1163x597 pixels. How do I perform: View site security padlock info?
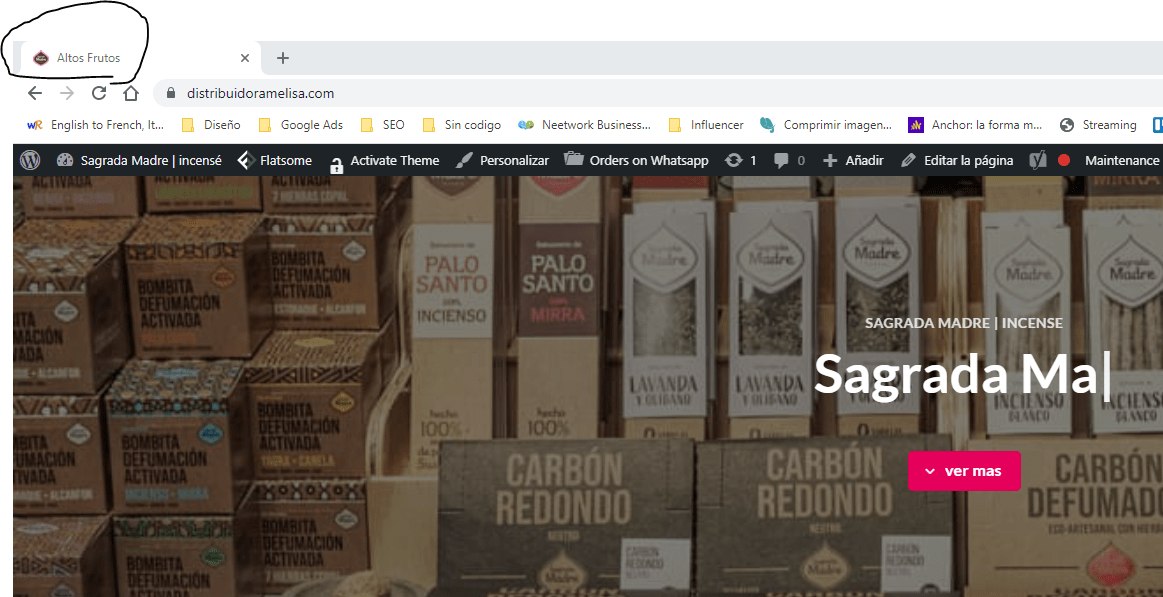[171, 93]
